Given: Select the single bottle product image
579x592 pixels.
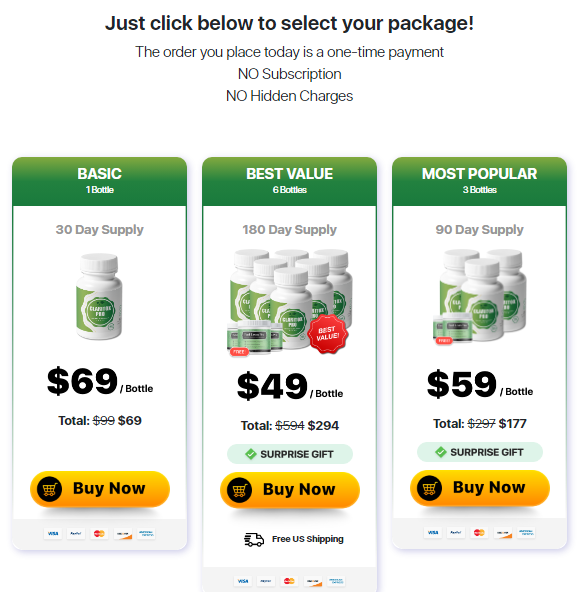Looking at the screenshot, I should [99, 297].
